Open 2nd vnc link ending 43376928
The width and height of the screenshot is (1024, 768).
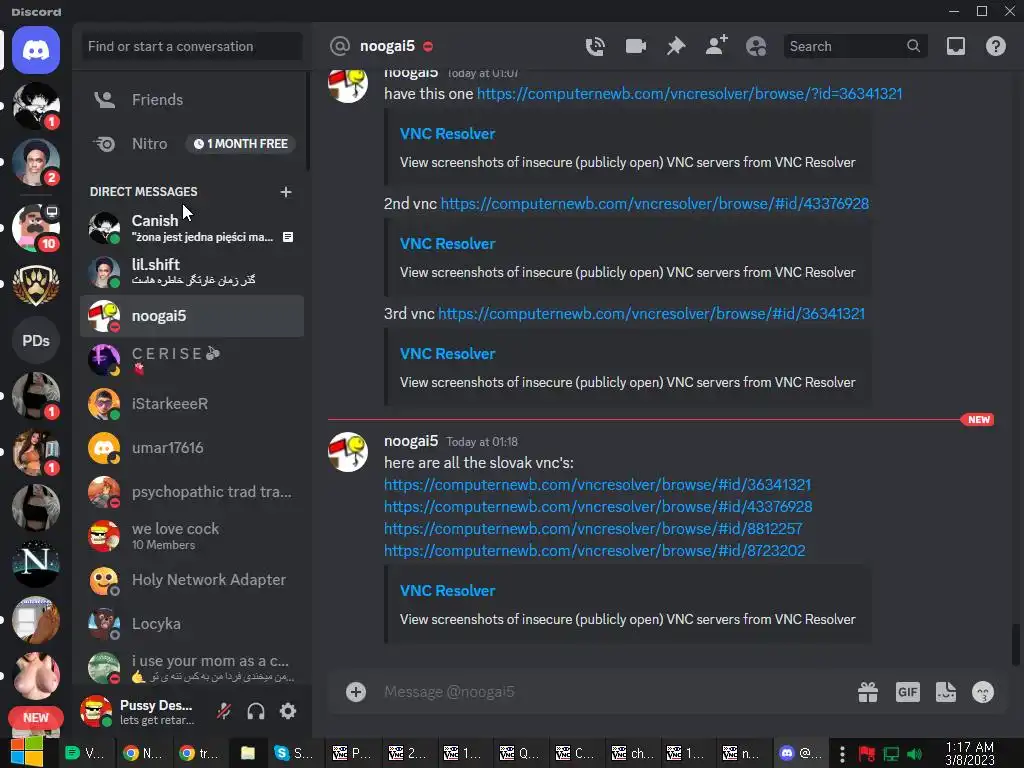coord(654,204)
